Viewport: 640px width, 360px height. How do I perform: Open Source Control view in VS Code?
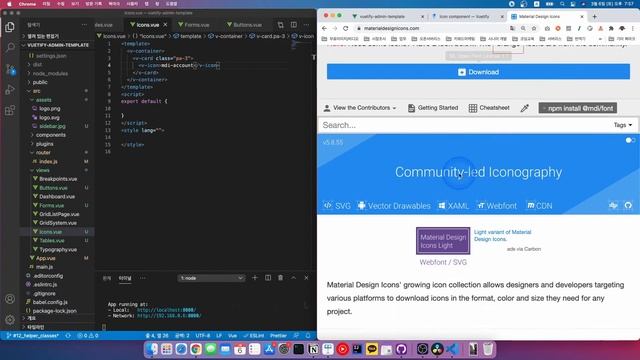click(10, 69)
